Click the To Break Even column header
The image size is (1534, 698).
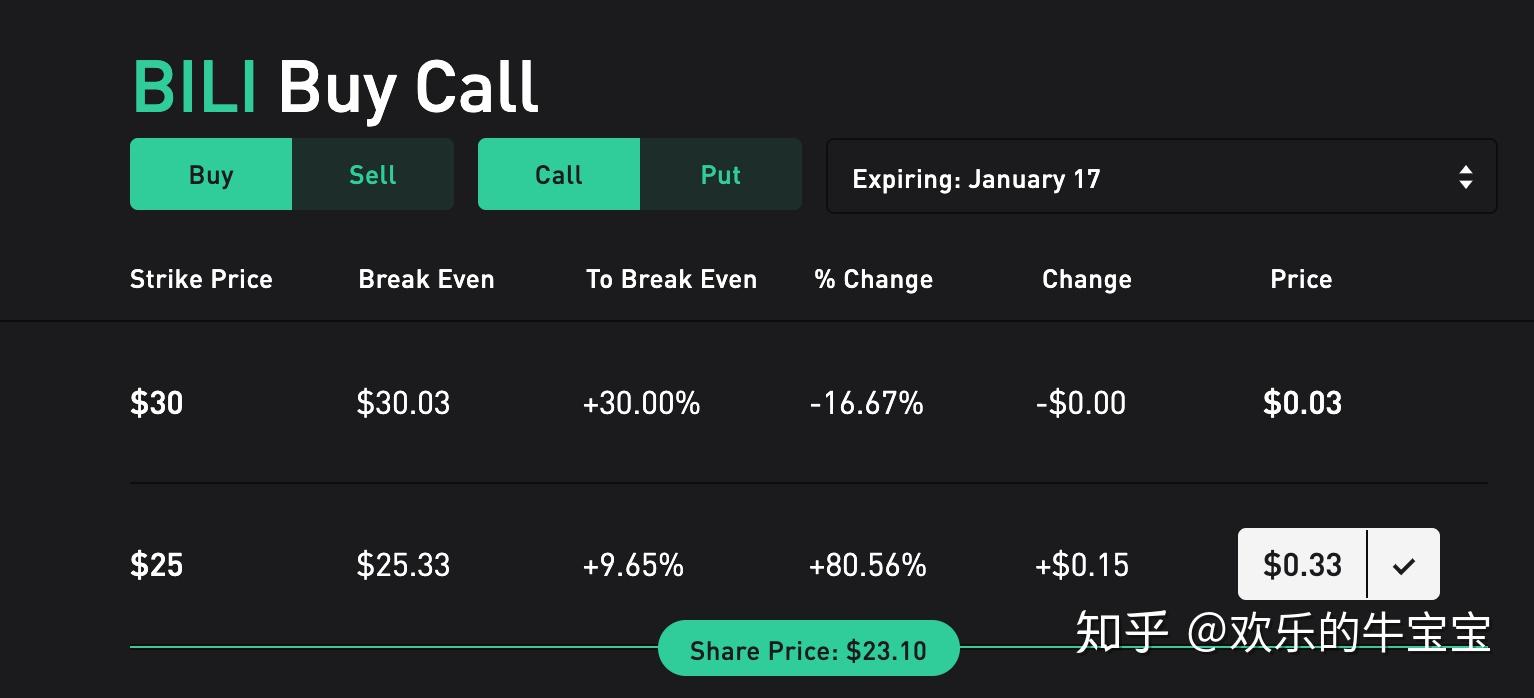671,279
